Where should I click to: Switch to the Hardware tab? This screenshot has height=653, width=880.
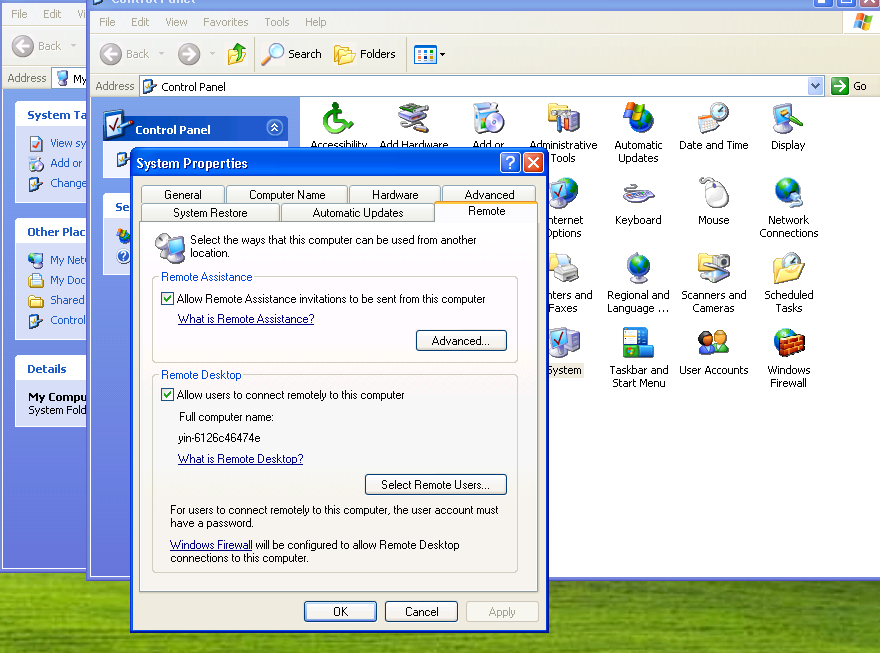(395, 195)
